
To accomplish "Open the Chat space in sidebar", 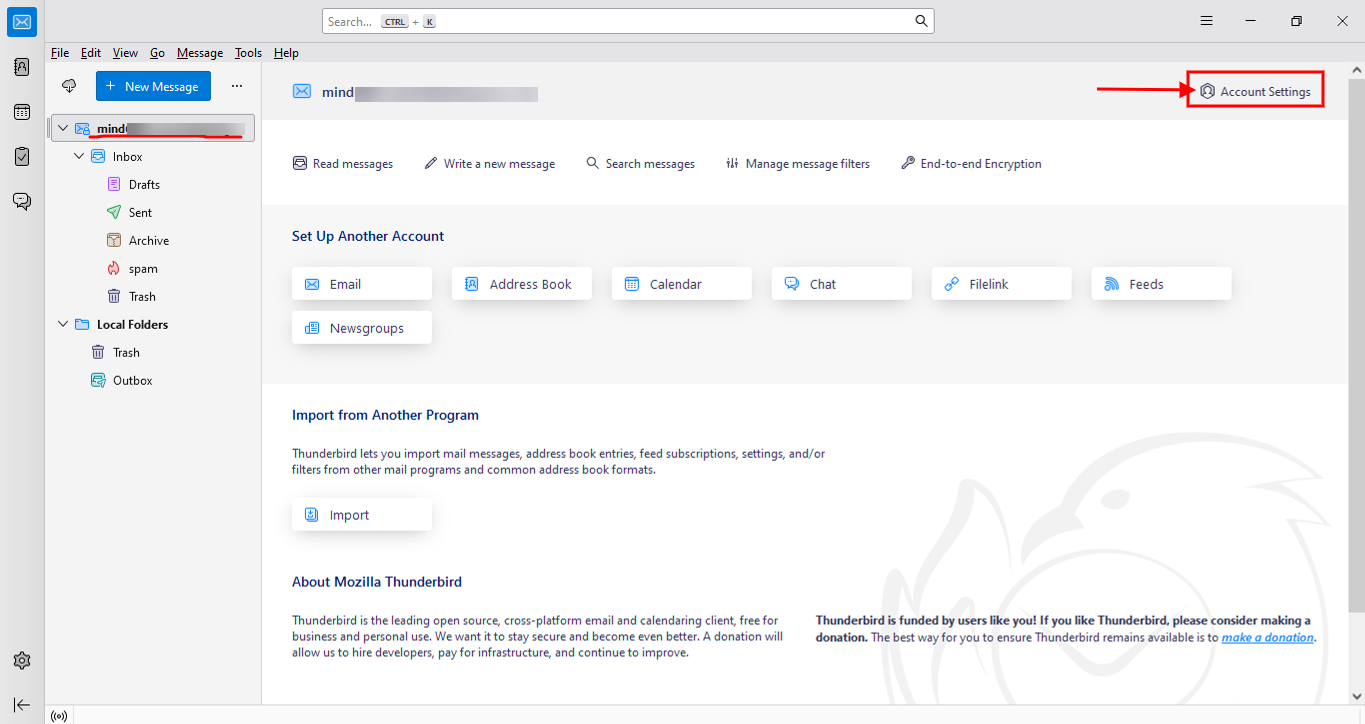I will [x=22, y=201].
